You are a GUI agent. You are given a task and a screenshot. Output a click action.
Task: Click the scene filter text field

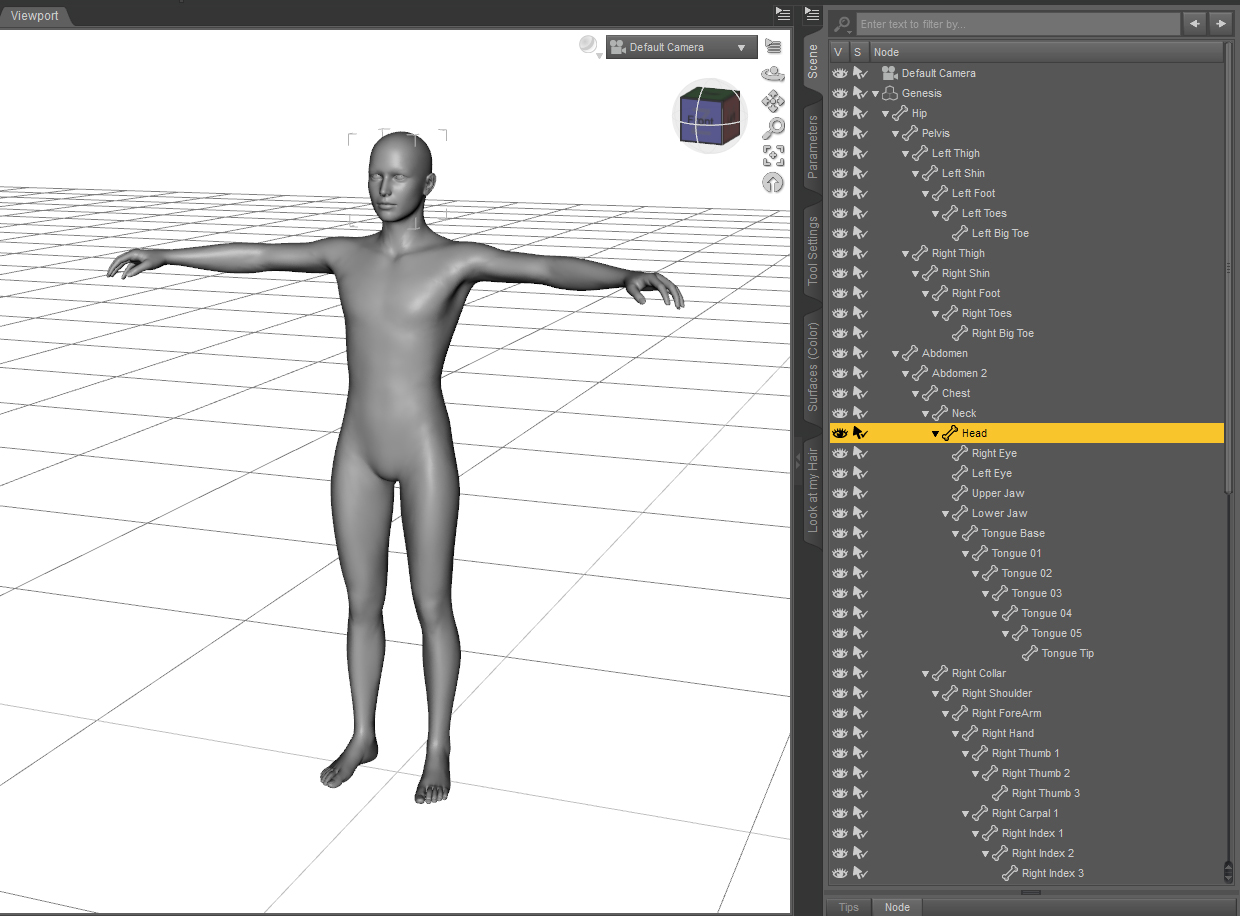coord(1017,24)
